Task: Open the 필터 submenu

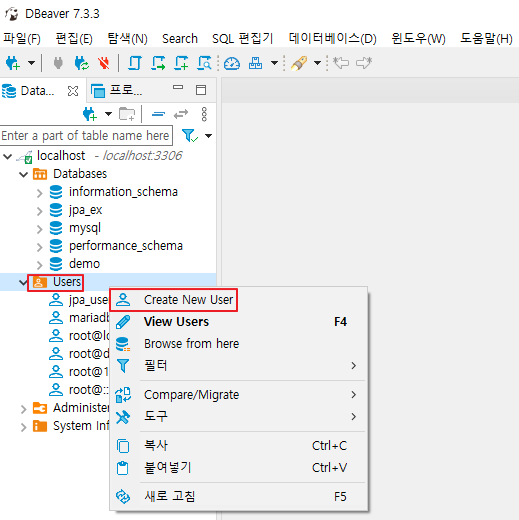Action: point(239,366)
